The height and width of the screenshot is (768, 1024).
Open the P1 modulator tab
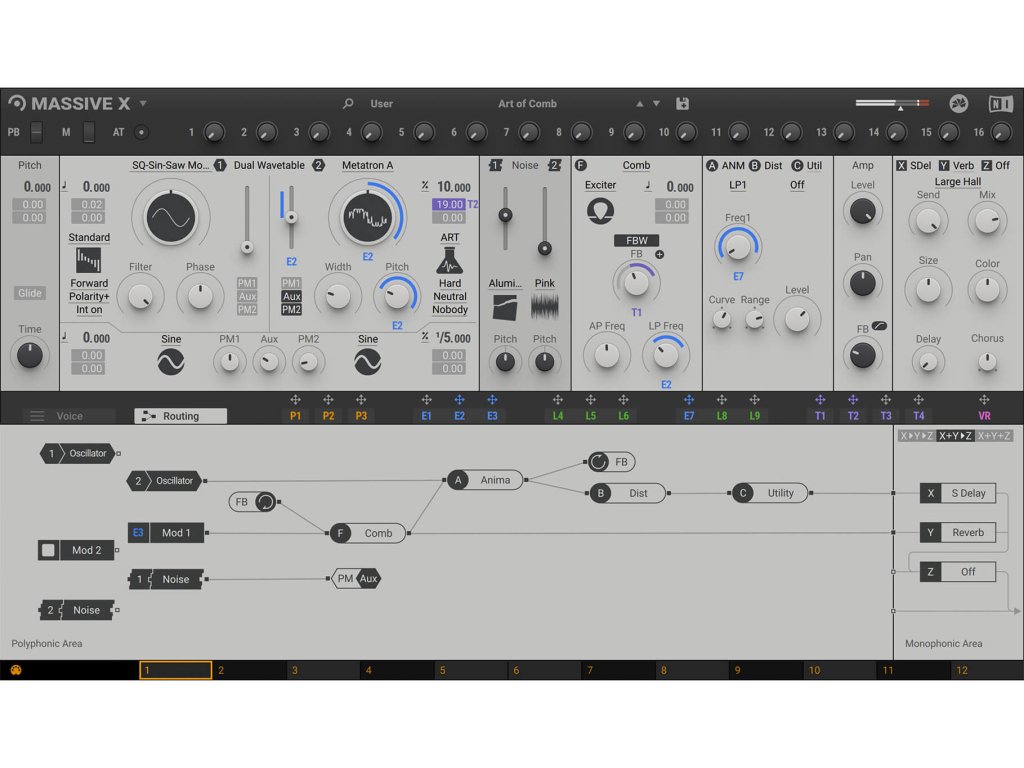tap(295, 416)
